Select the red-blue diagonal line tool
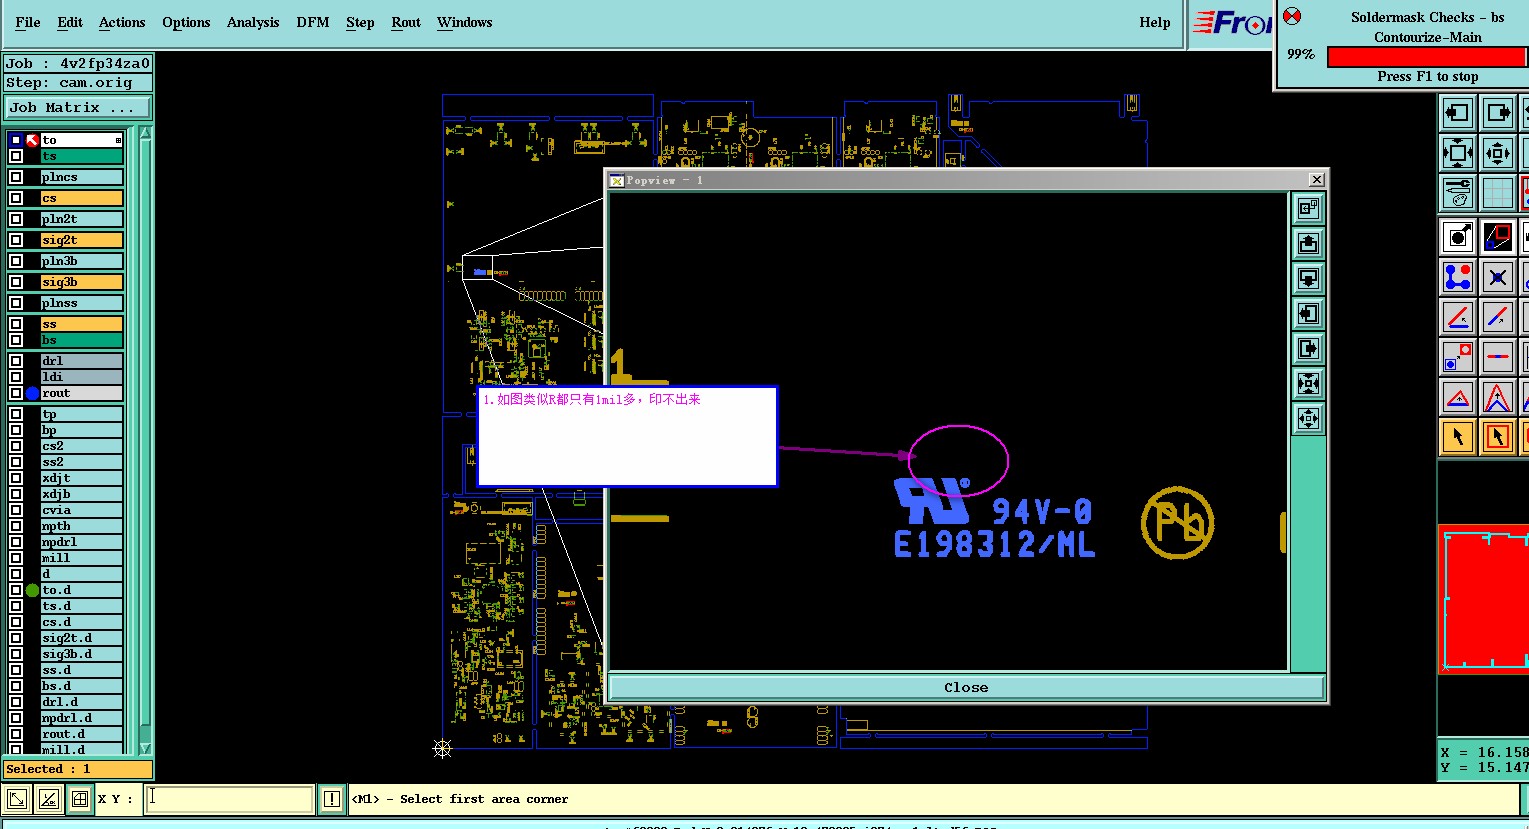Viewport: 1529px width, 829px height. 1497,317
